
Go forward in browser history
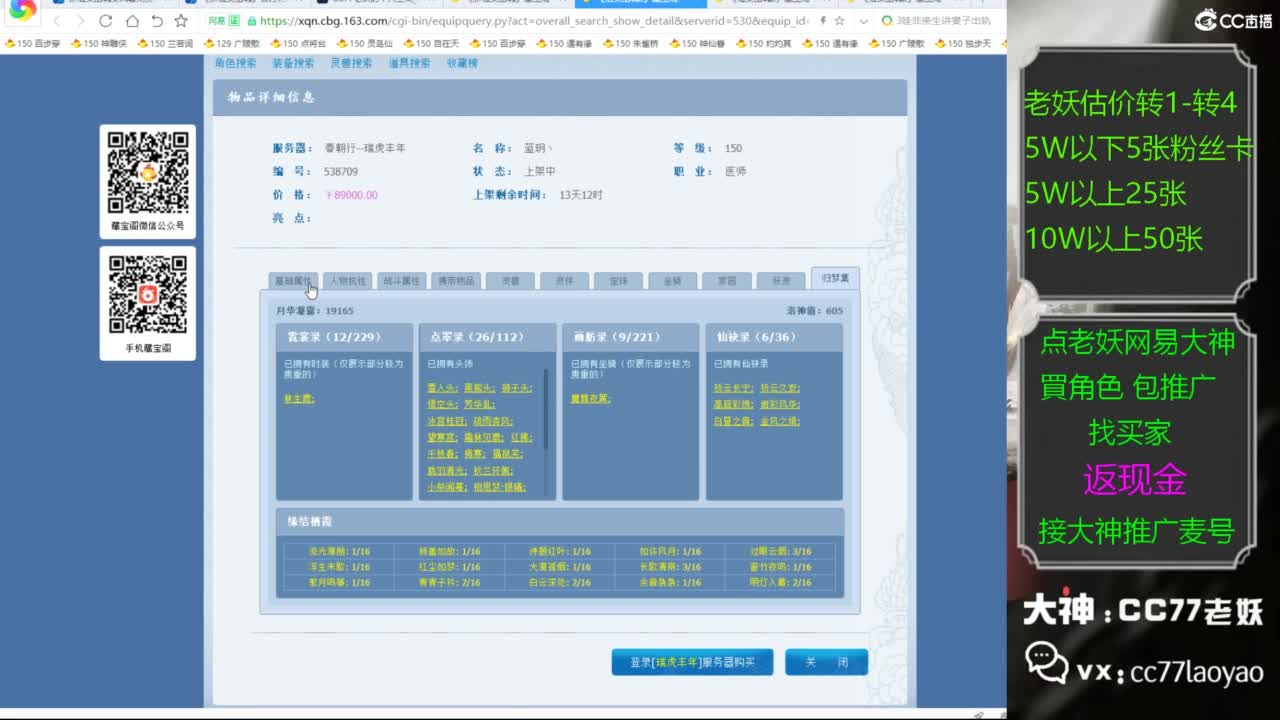coord(81,21)
